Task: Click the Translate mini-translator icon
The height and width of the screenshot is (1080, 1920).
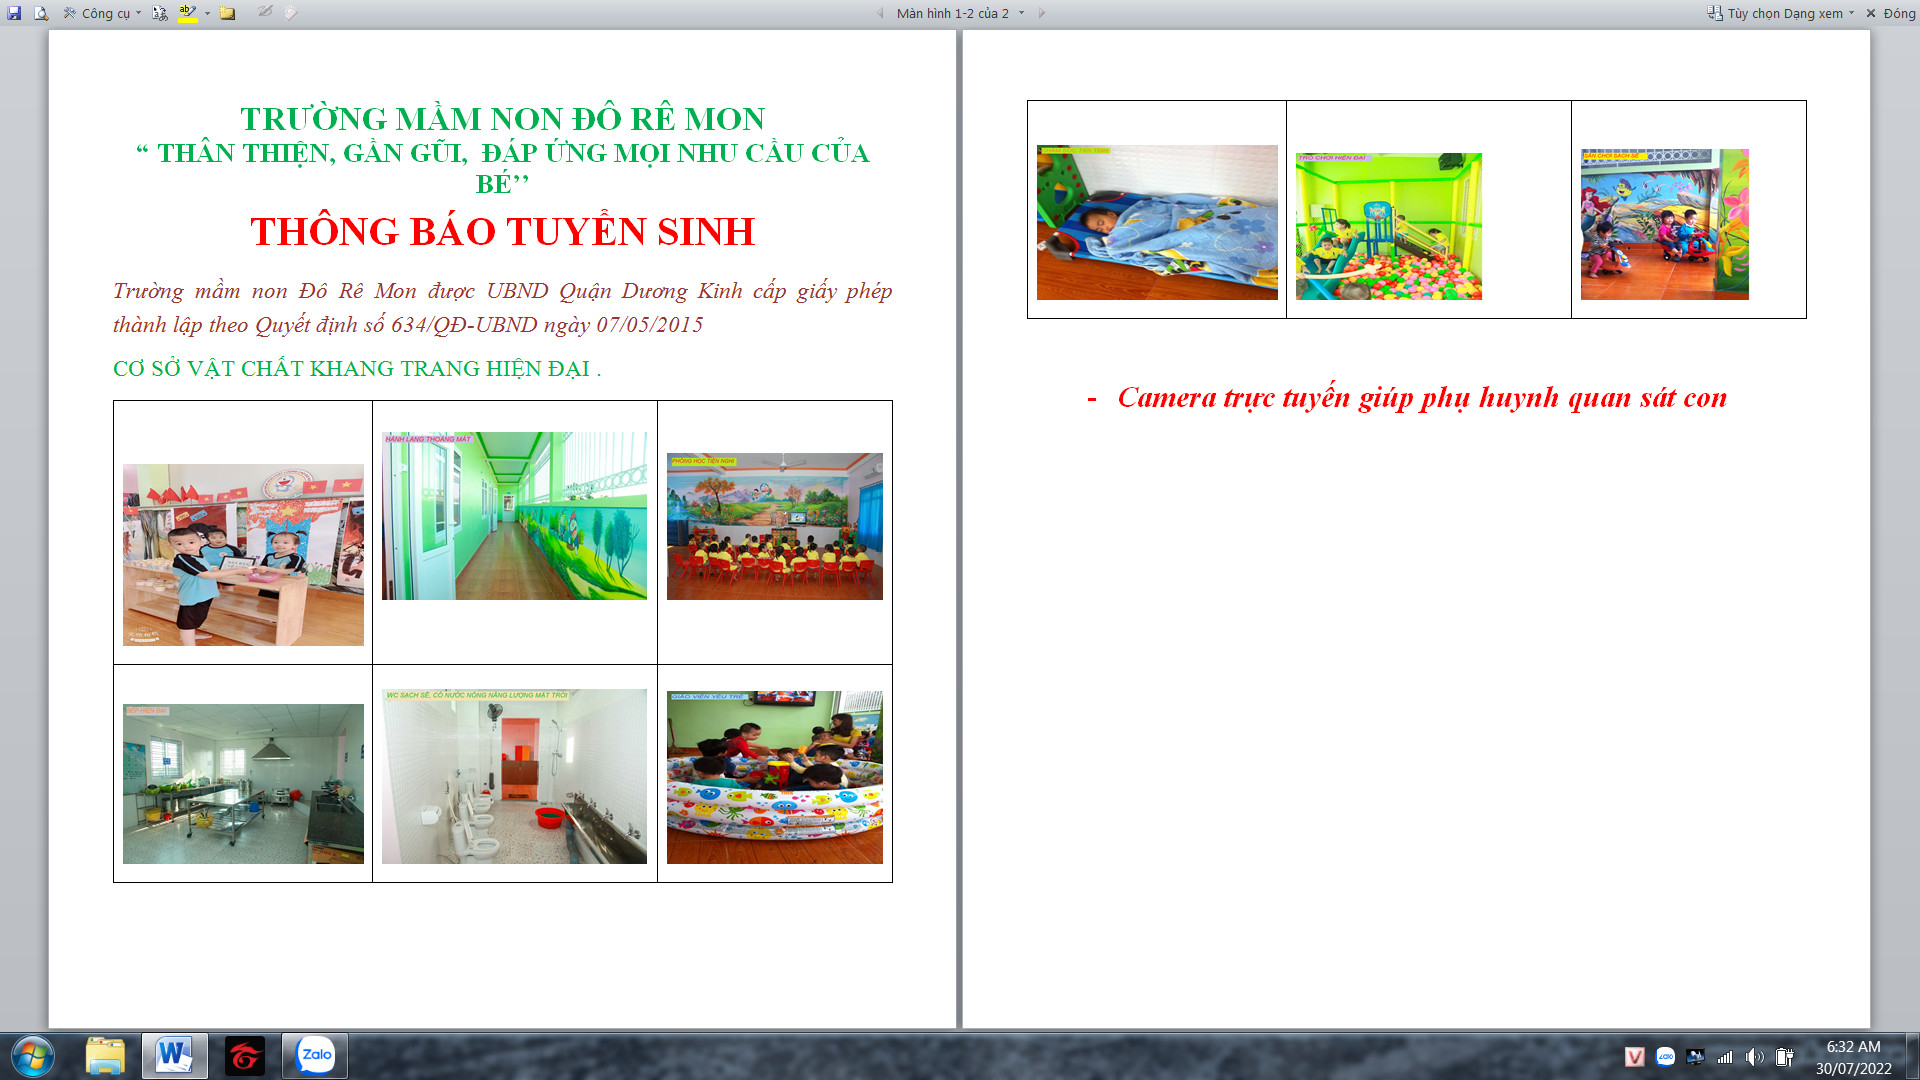Action: click(x=160, y=13)
